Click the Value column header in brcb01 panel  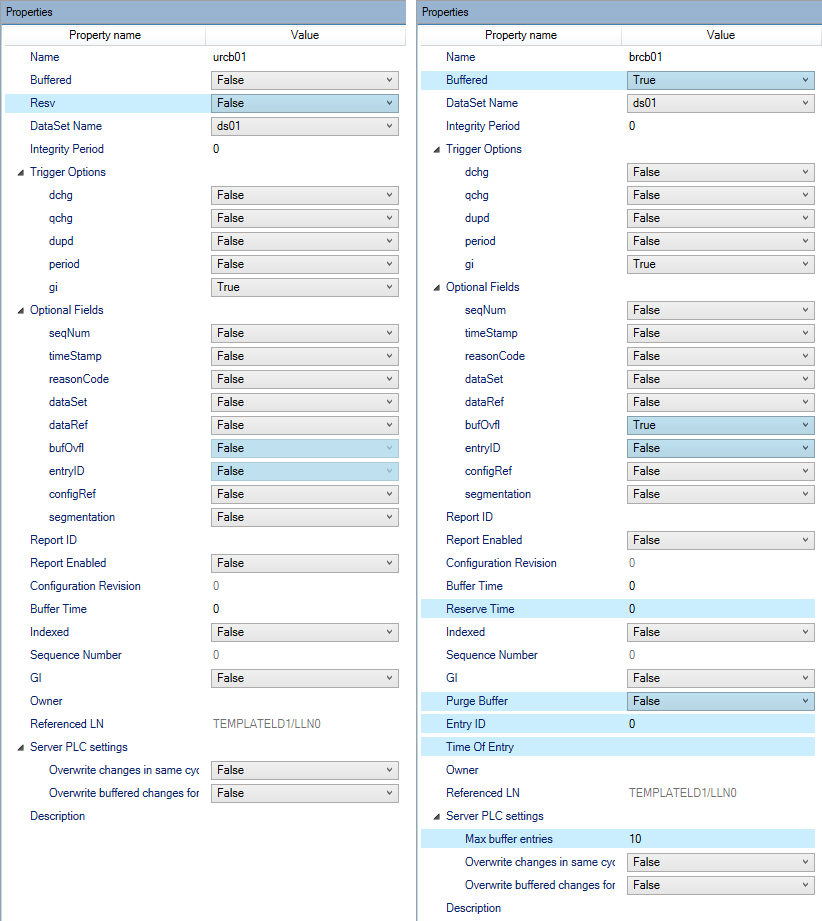point(720,35)
